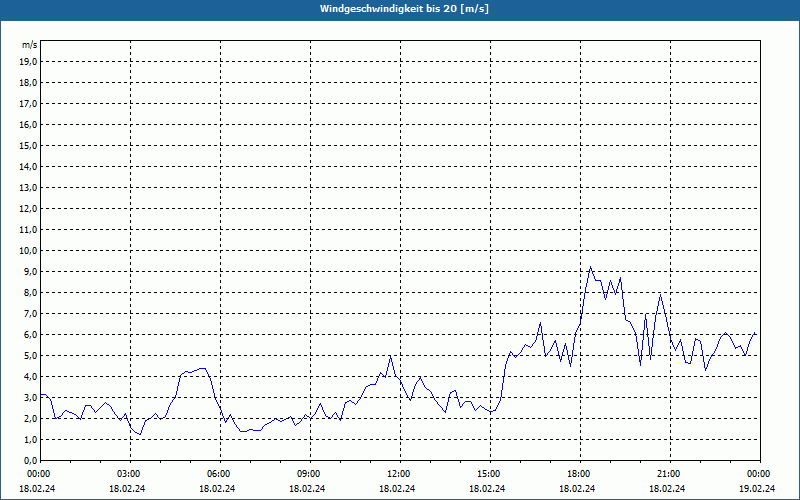Click the chart title Windgeschwindigkeit bis 20 [m/s]
The width and height of the screenshot is (800, 500).
(404, 9)
